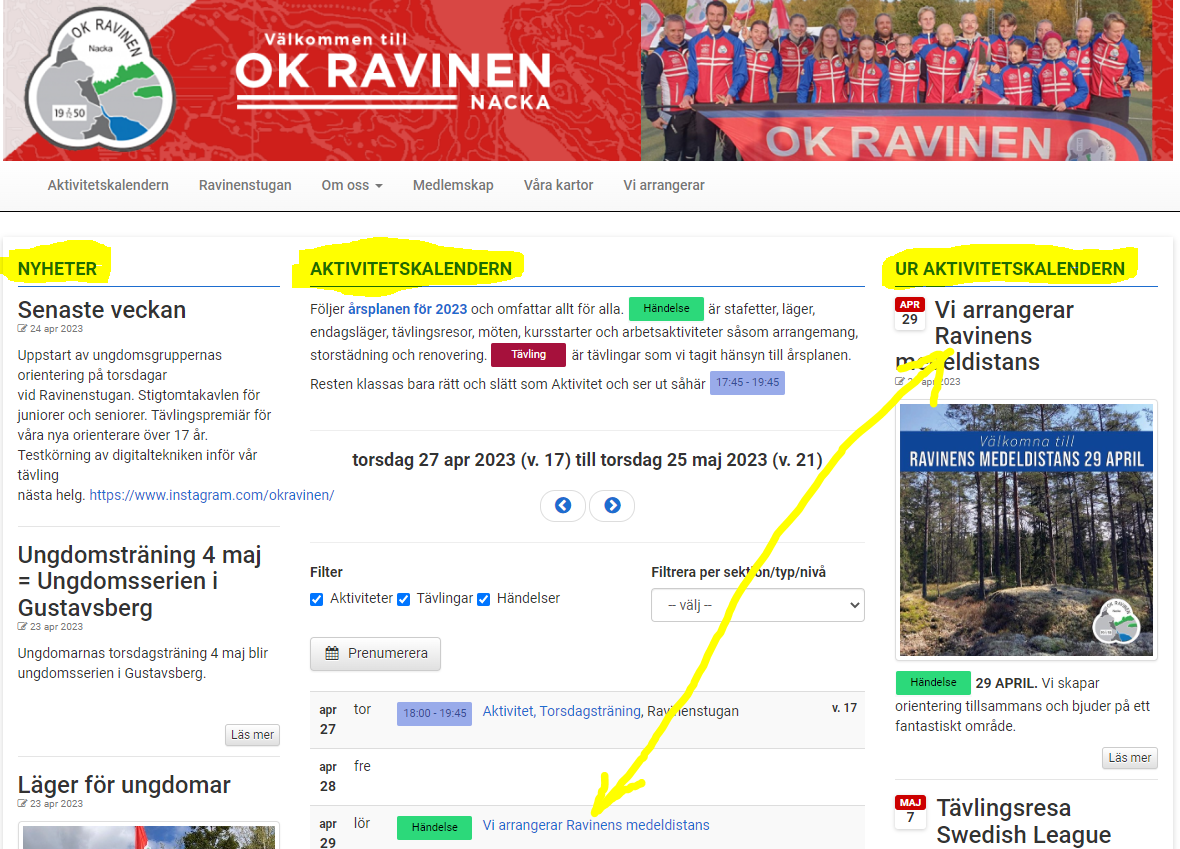Viewport: 1180px width, 849px height.
Task: Click the apr 28 fre calendar row
Action: tap(587, 777)
